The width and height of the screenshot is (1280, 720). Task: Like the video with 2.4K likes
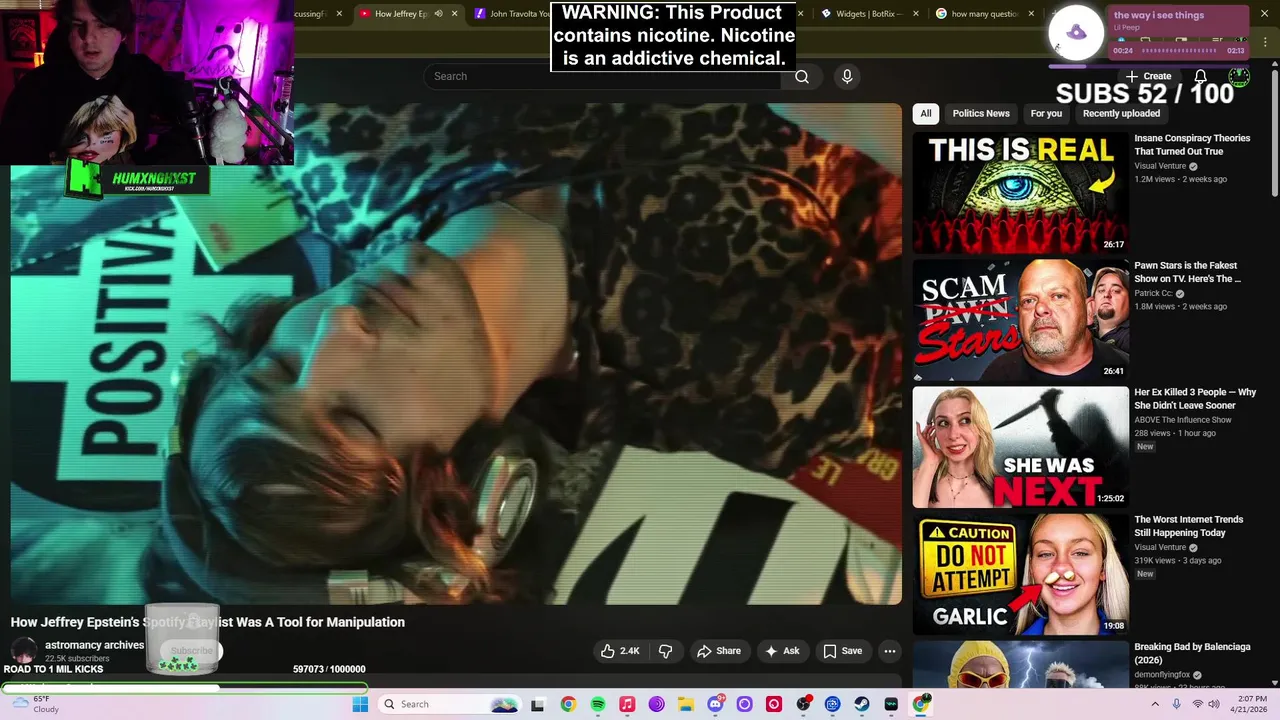coord(620,651)
